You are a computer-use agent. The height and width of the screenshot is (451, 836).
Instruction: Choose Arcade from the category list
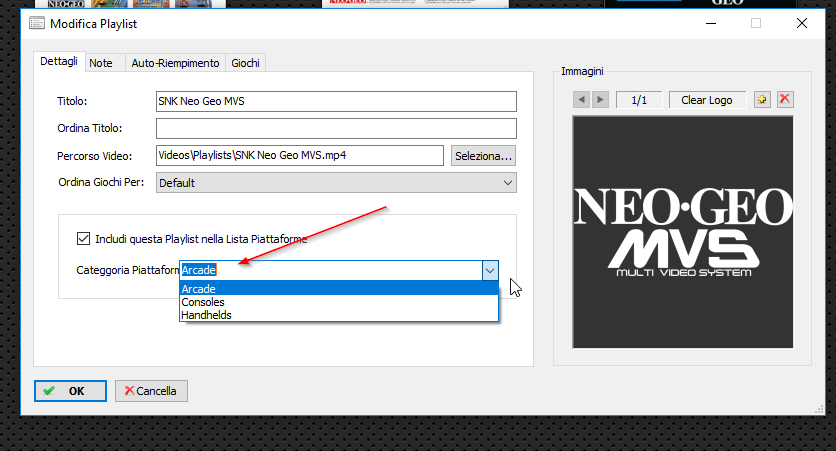[339, 288]
